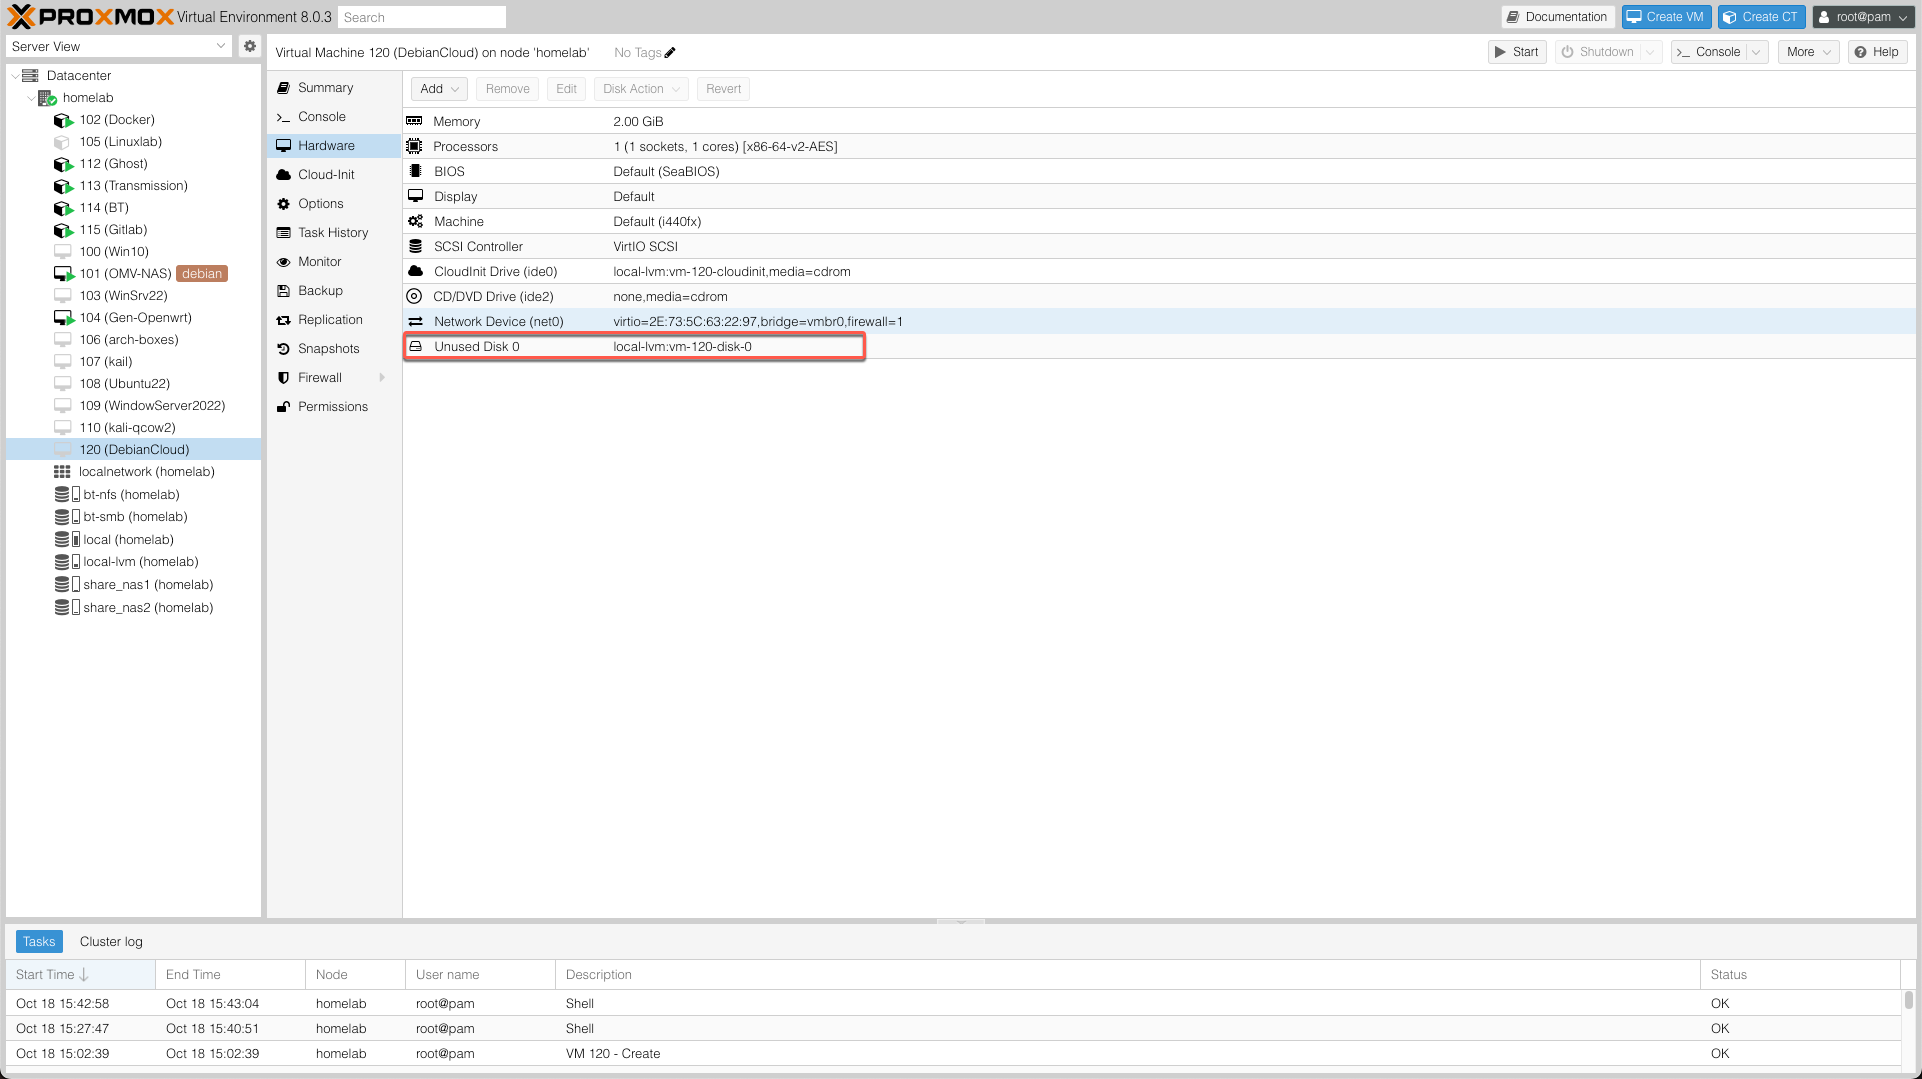Viewport: 1922px width, 1079px height.
Task: Click the local-lvm storage icon
Action: (x=67, y=562)
